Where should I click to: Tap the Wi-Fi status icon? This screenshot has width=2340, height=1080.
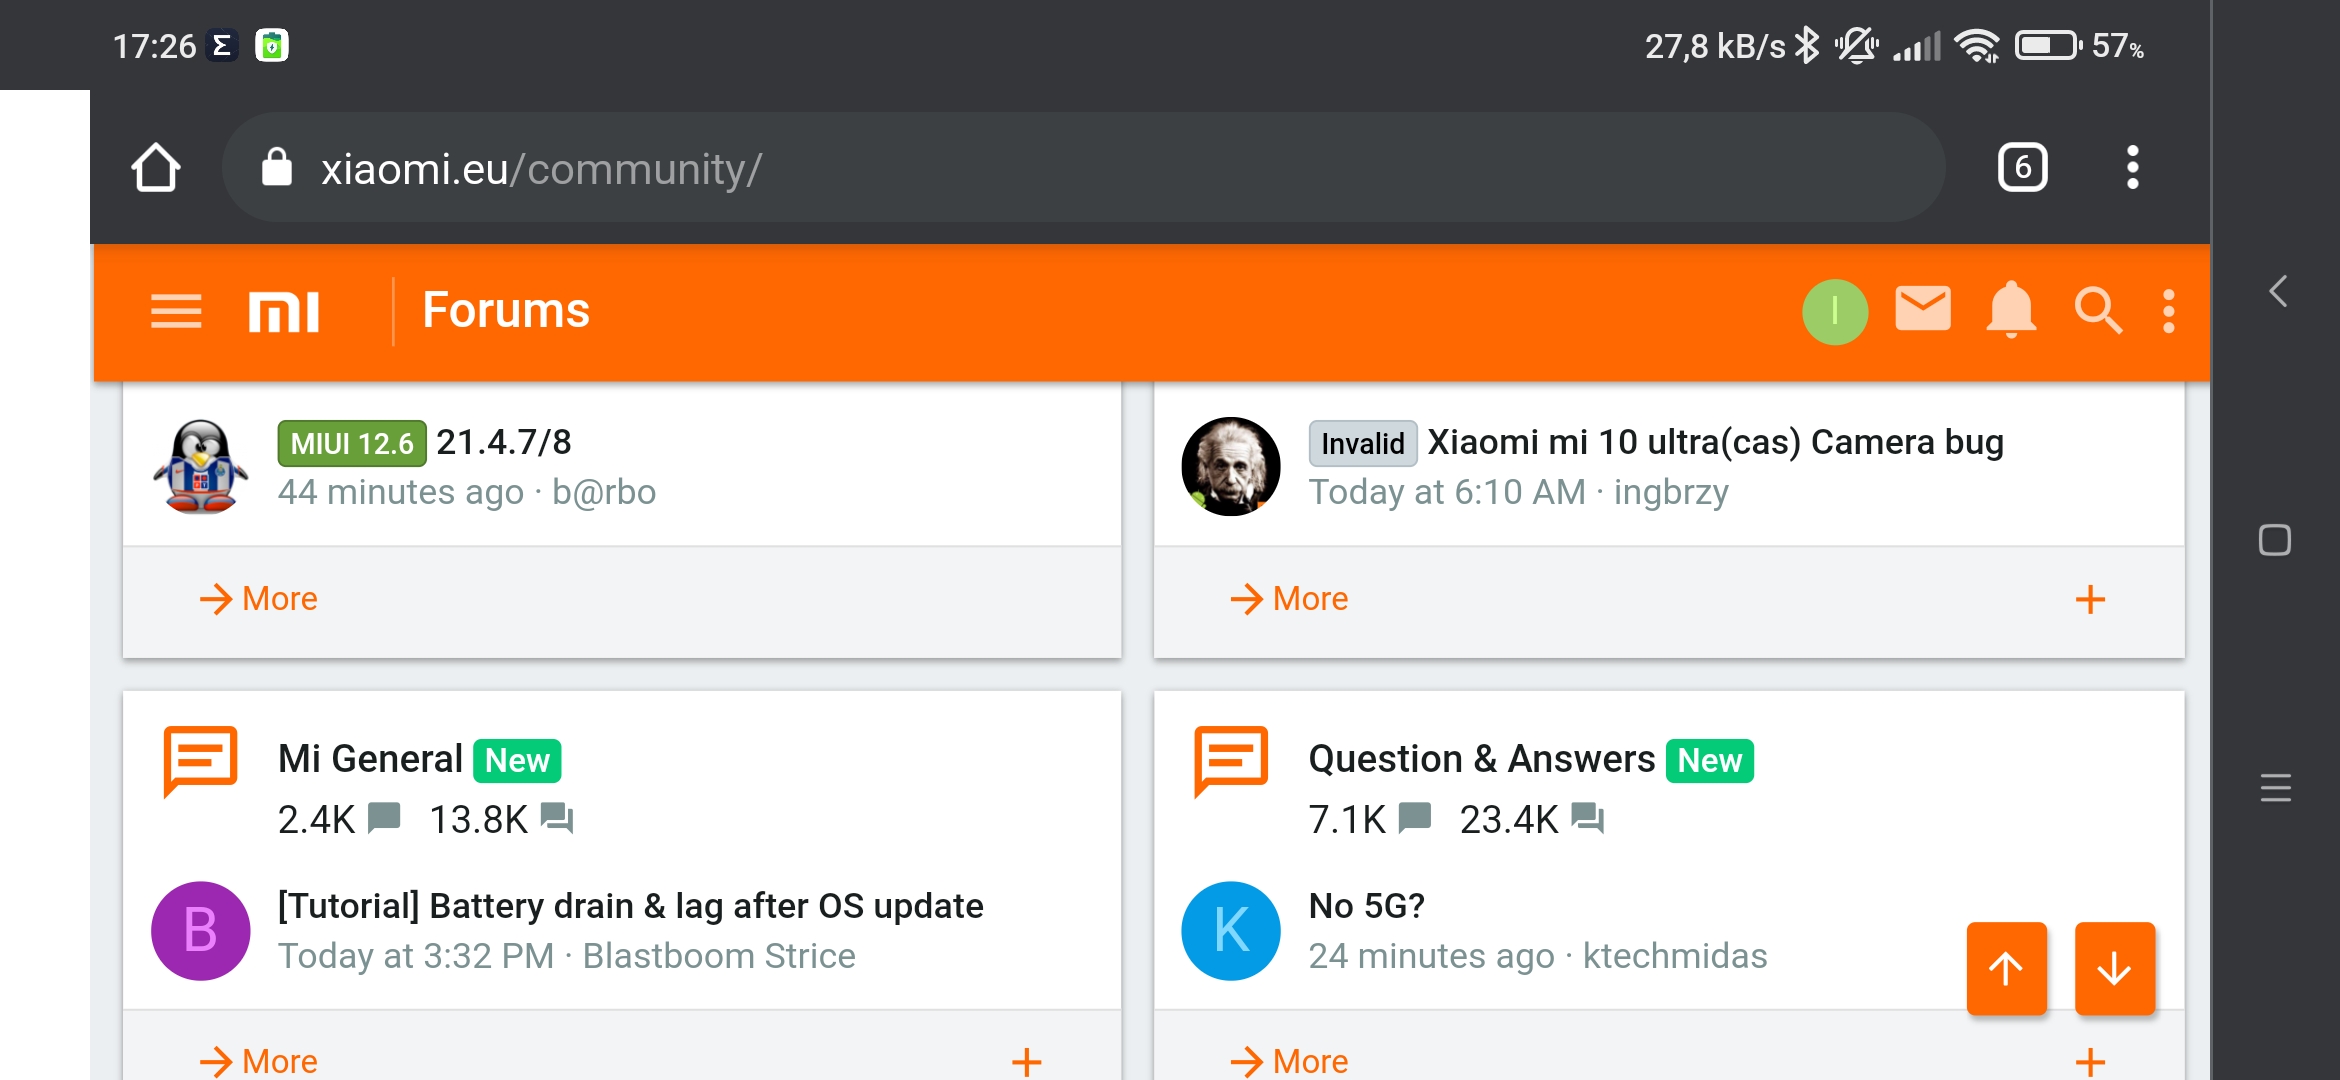(x=1977, y=46)
